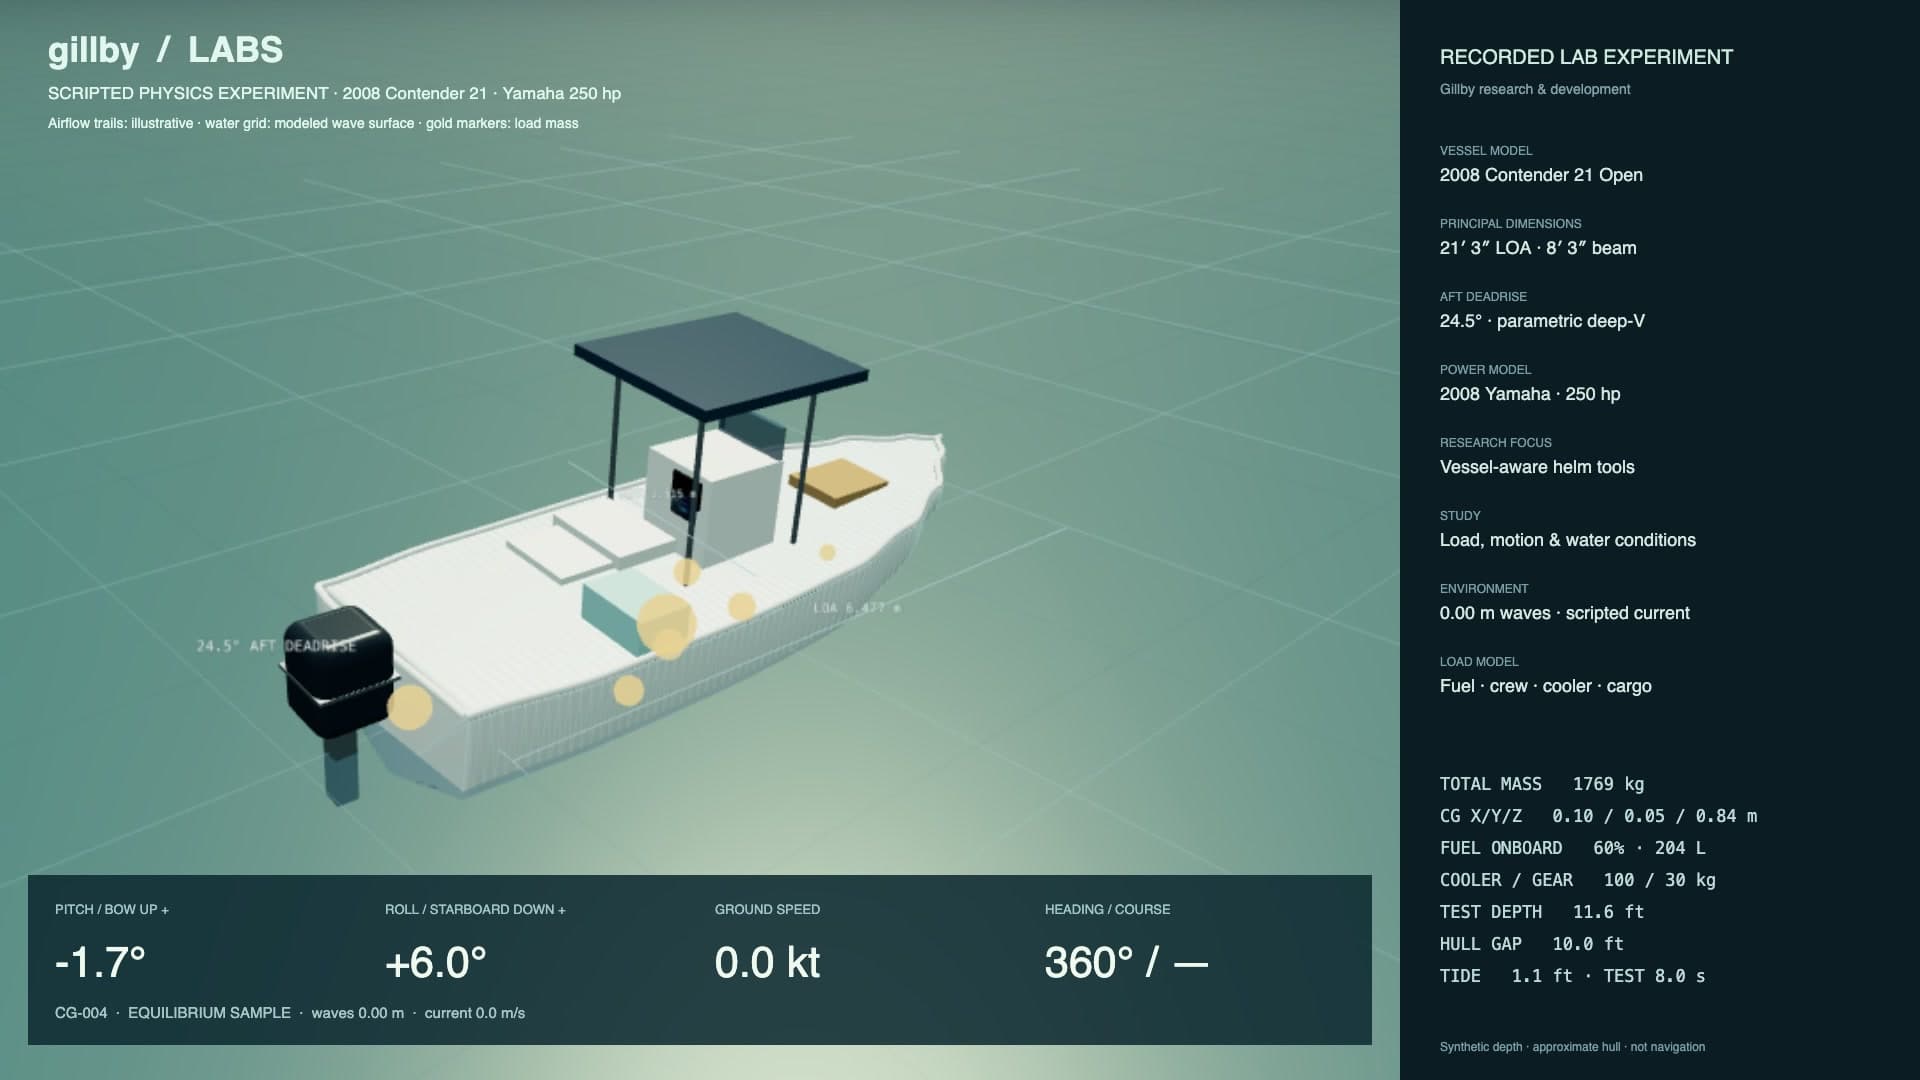The width and height of the screenshot is (1920, 1080).
Task: Click power model '2008 Yamaha · 250 hp'
Action: click(1530, 394)
